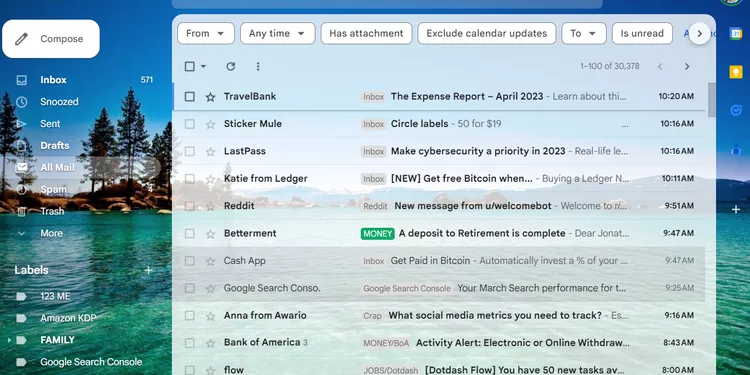Select the Google Search Console email checkbox
This screenshot has height=375, width=750.
coord(189,288)
